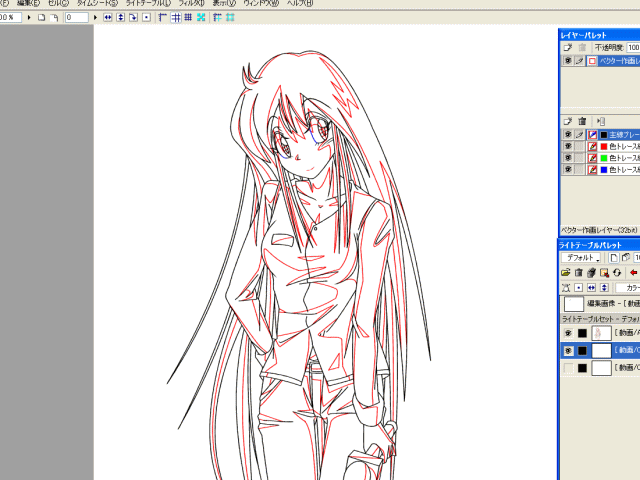Click the green color swatch in layer list
Image resolution: width=640 pixels, height=480 pixels.
pyautogui.click(x=604, y=158)
